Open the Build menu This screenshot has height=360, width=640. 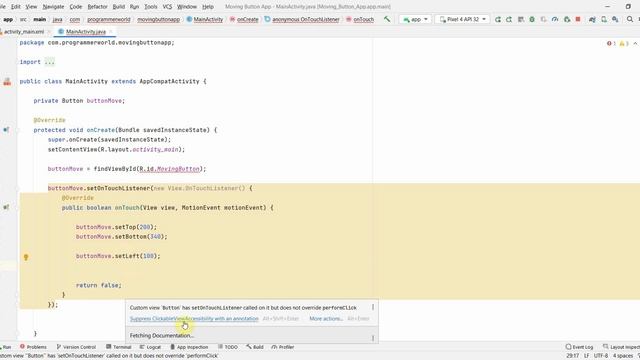point(119,7)
